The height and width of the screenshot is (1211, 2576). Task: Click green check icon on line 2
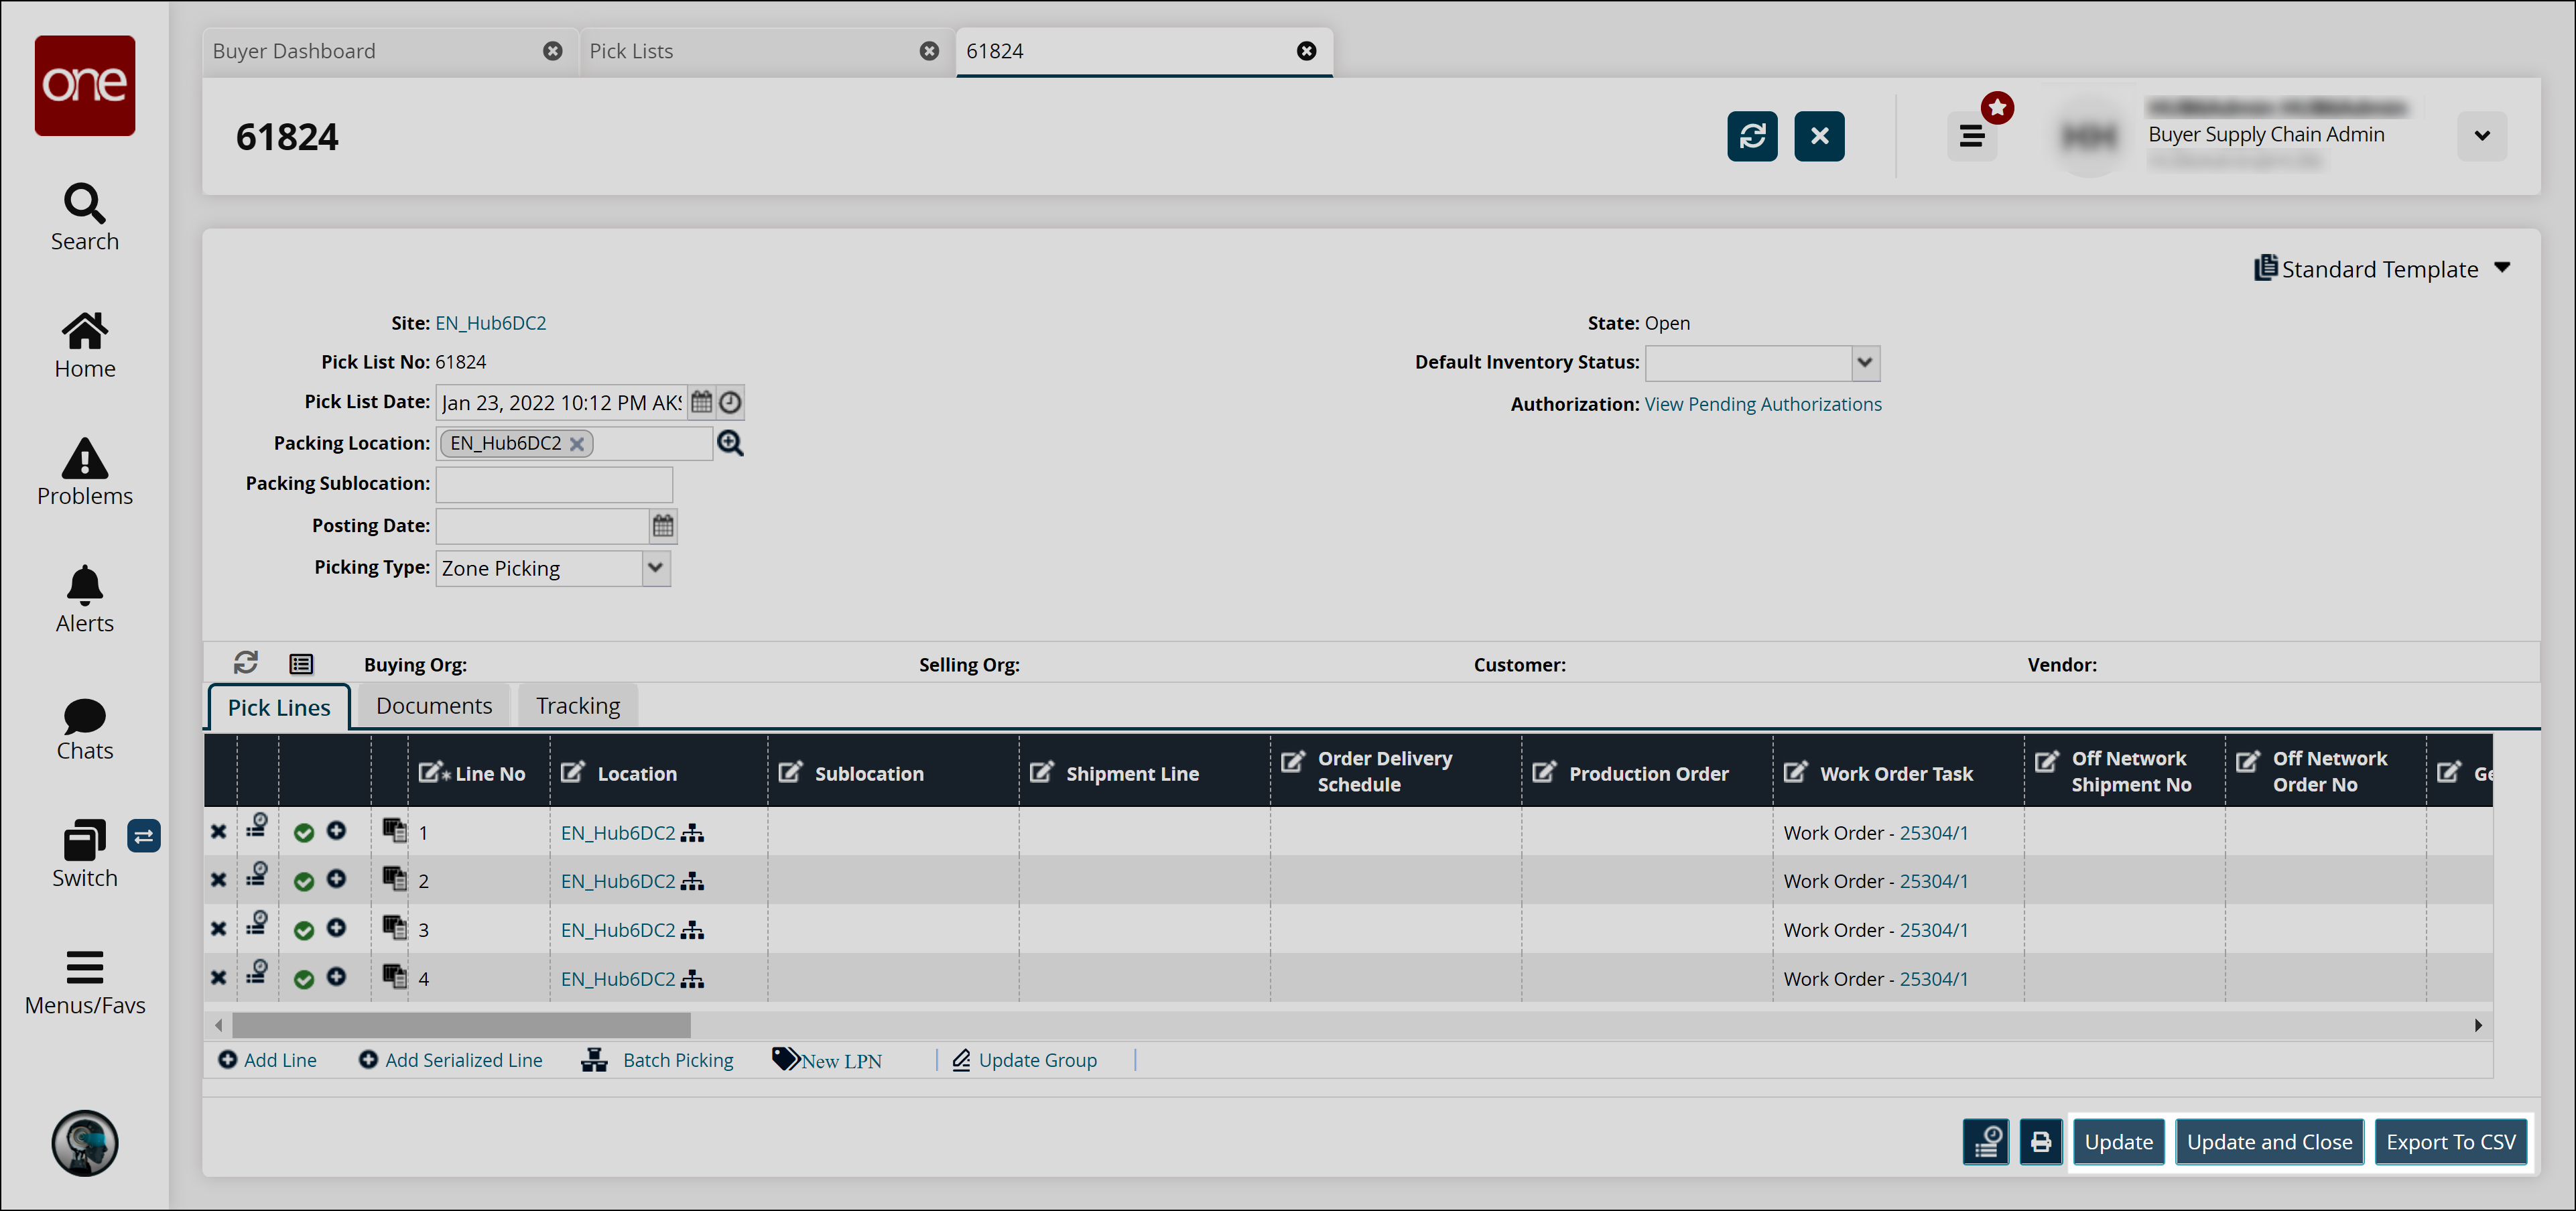pyautogui.click(x=304, y=881)
